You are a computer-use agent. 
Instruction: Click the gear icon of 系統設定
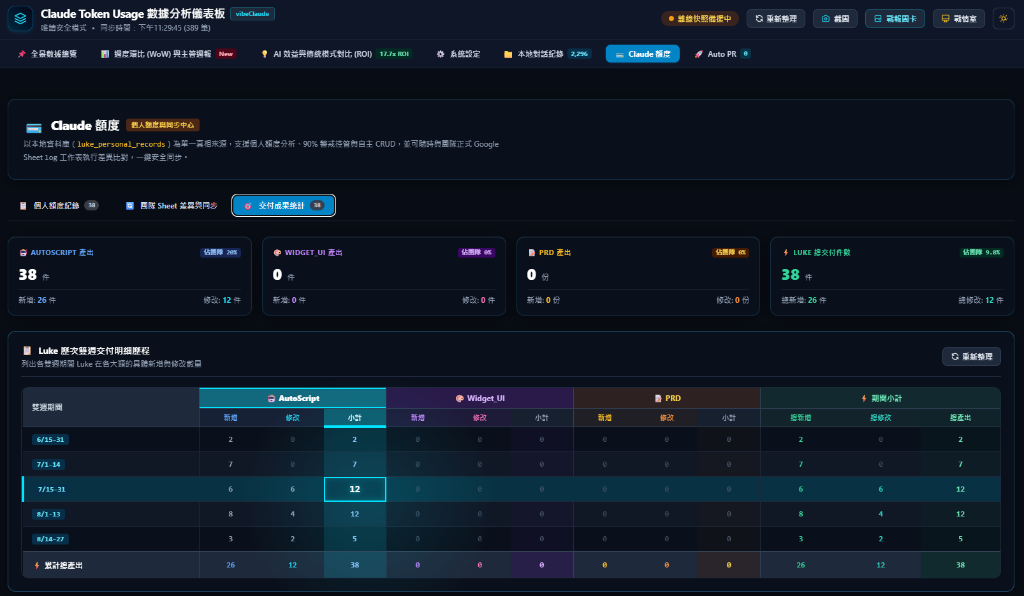point(440,54)
